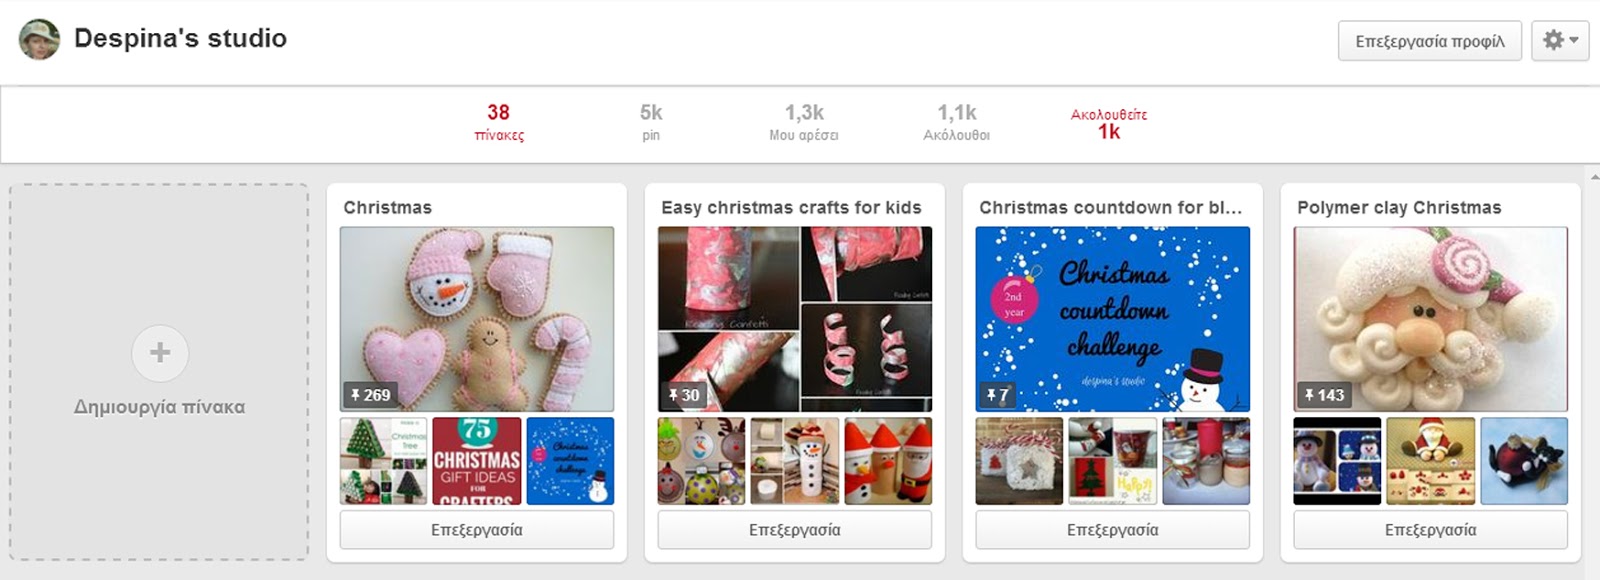Screen dimensions: 1600x580
Task: Select the 38 πίνακες tab
Action: pyautogui.click(x=498, y=122)
